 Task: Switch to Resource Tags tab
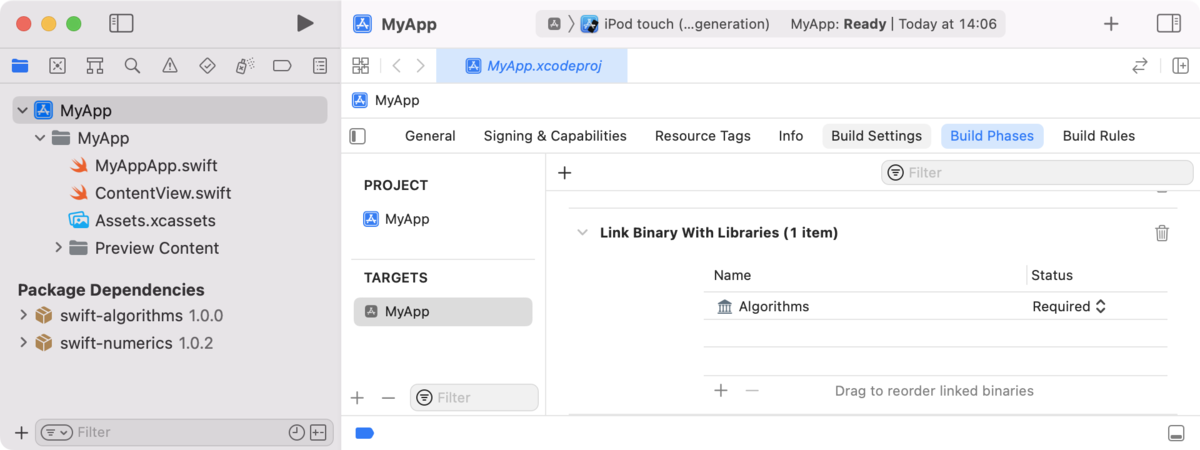[703, 136]
